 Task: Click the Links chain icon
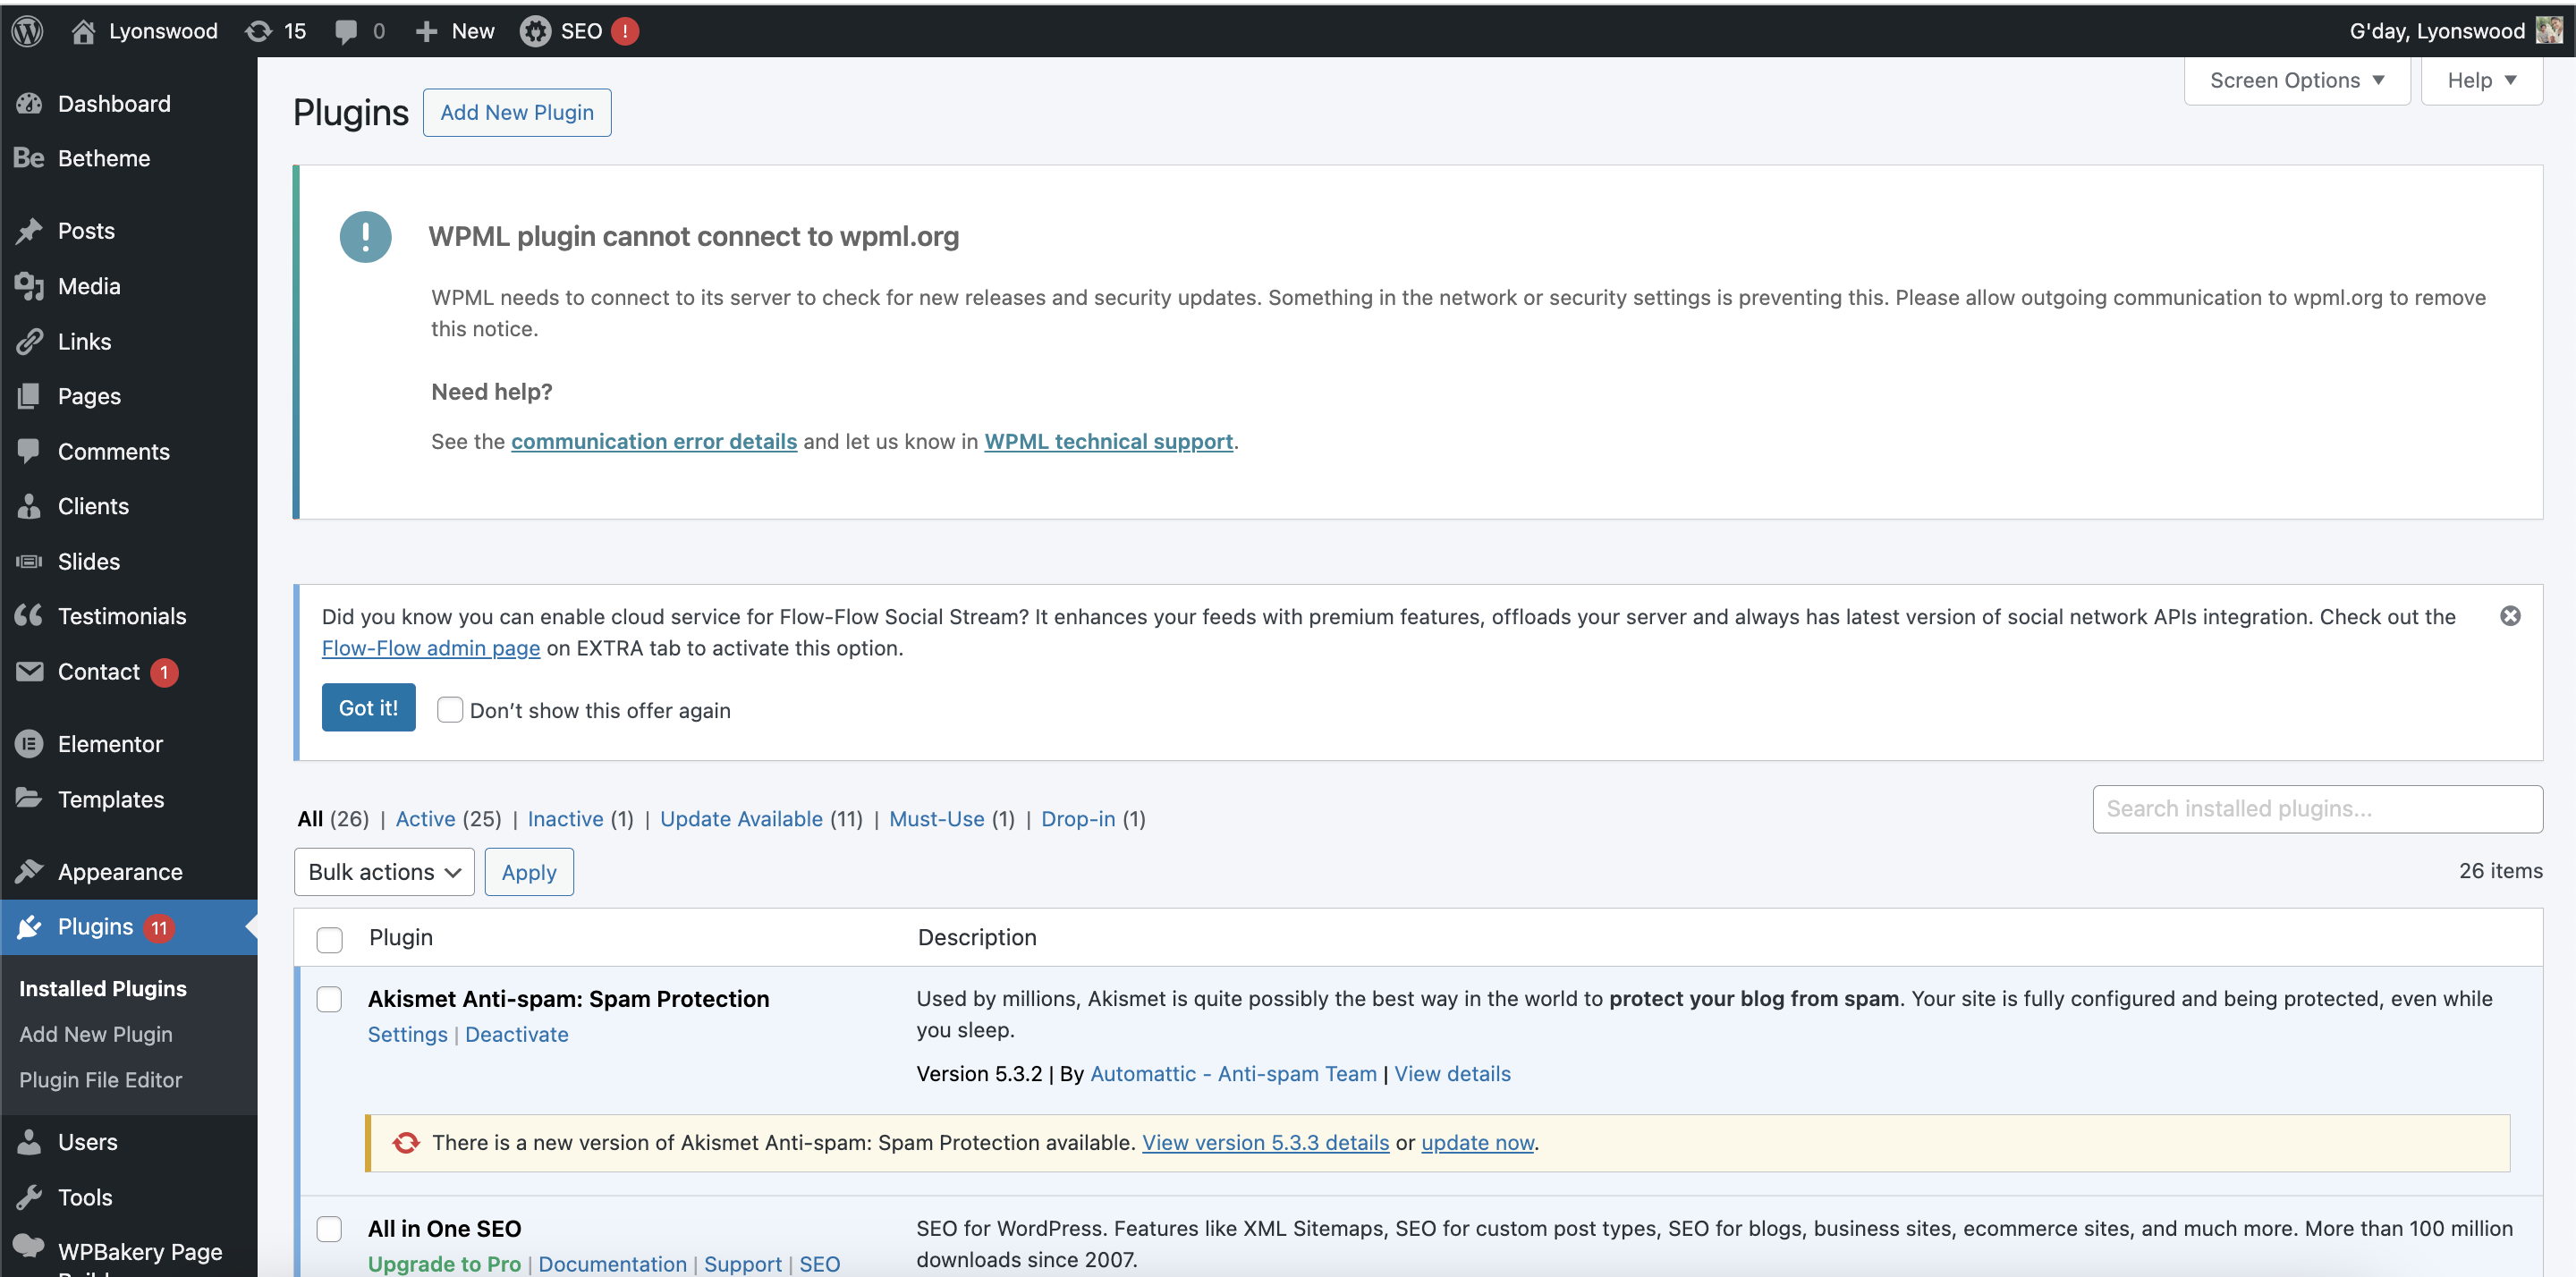coord(29,341)
